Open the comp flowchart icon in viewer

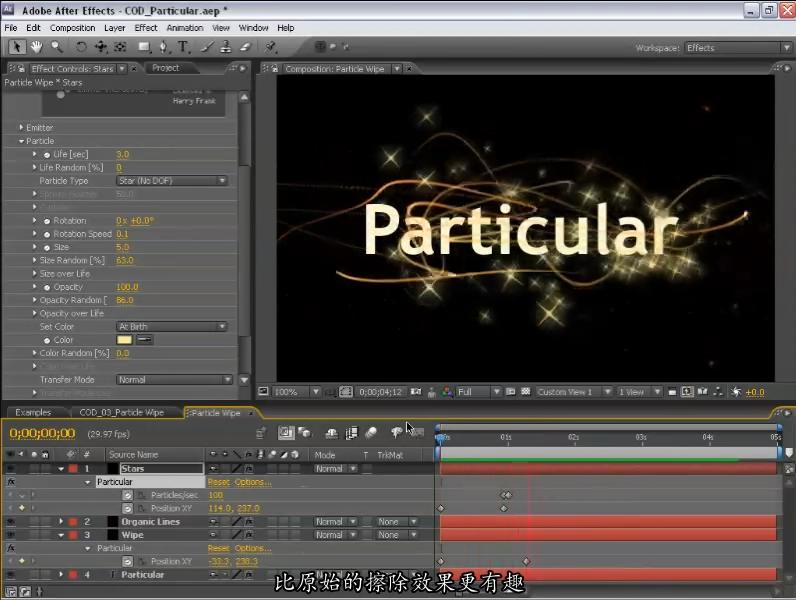click(x=718, y=392)
